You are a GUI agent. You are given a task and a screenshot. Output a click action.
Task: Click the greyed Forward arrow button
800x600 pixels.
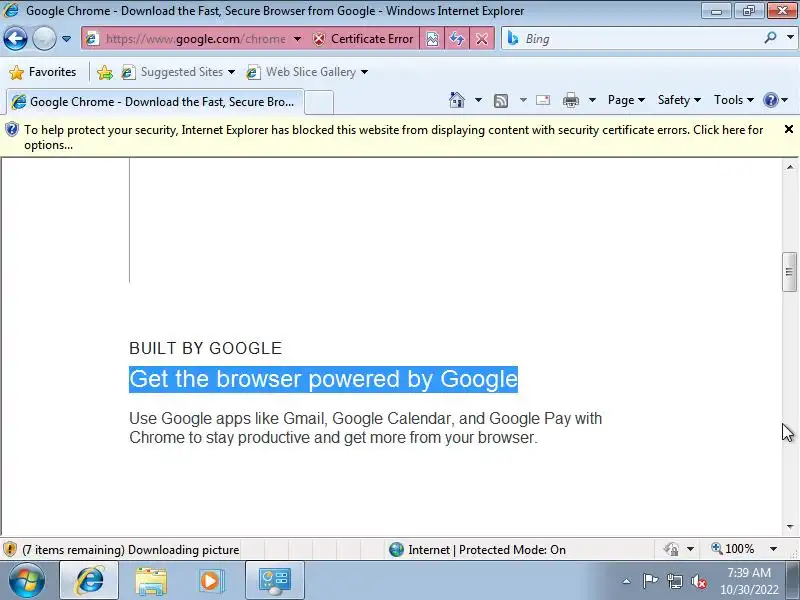pos(44,39)
